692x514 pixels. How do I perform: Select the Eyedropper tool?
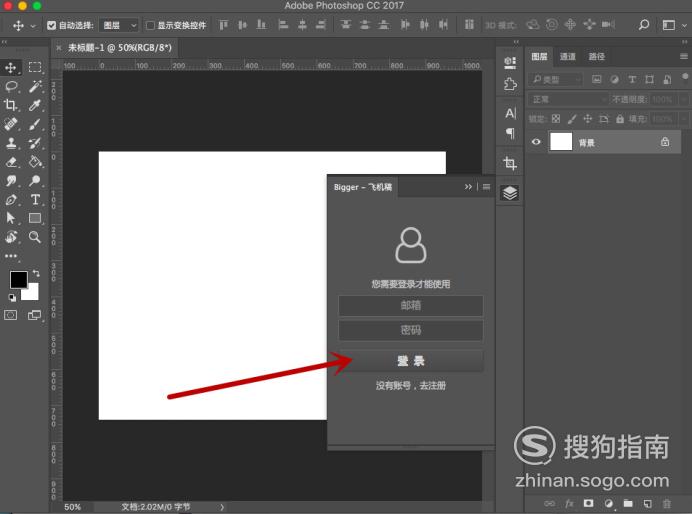[x=35, y=105]
